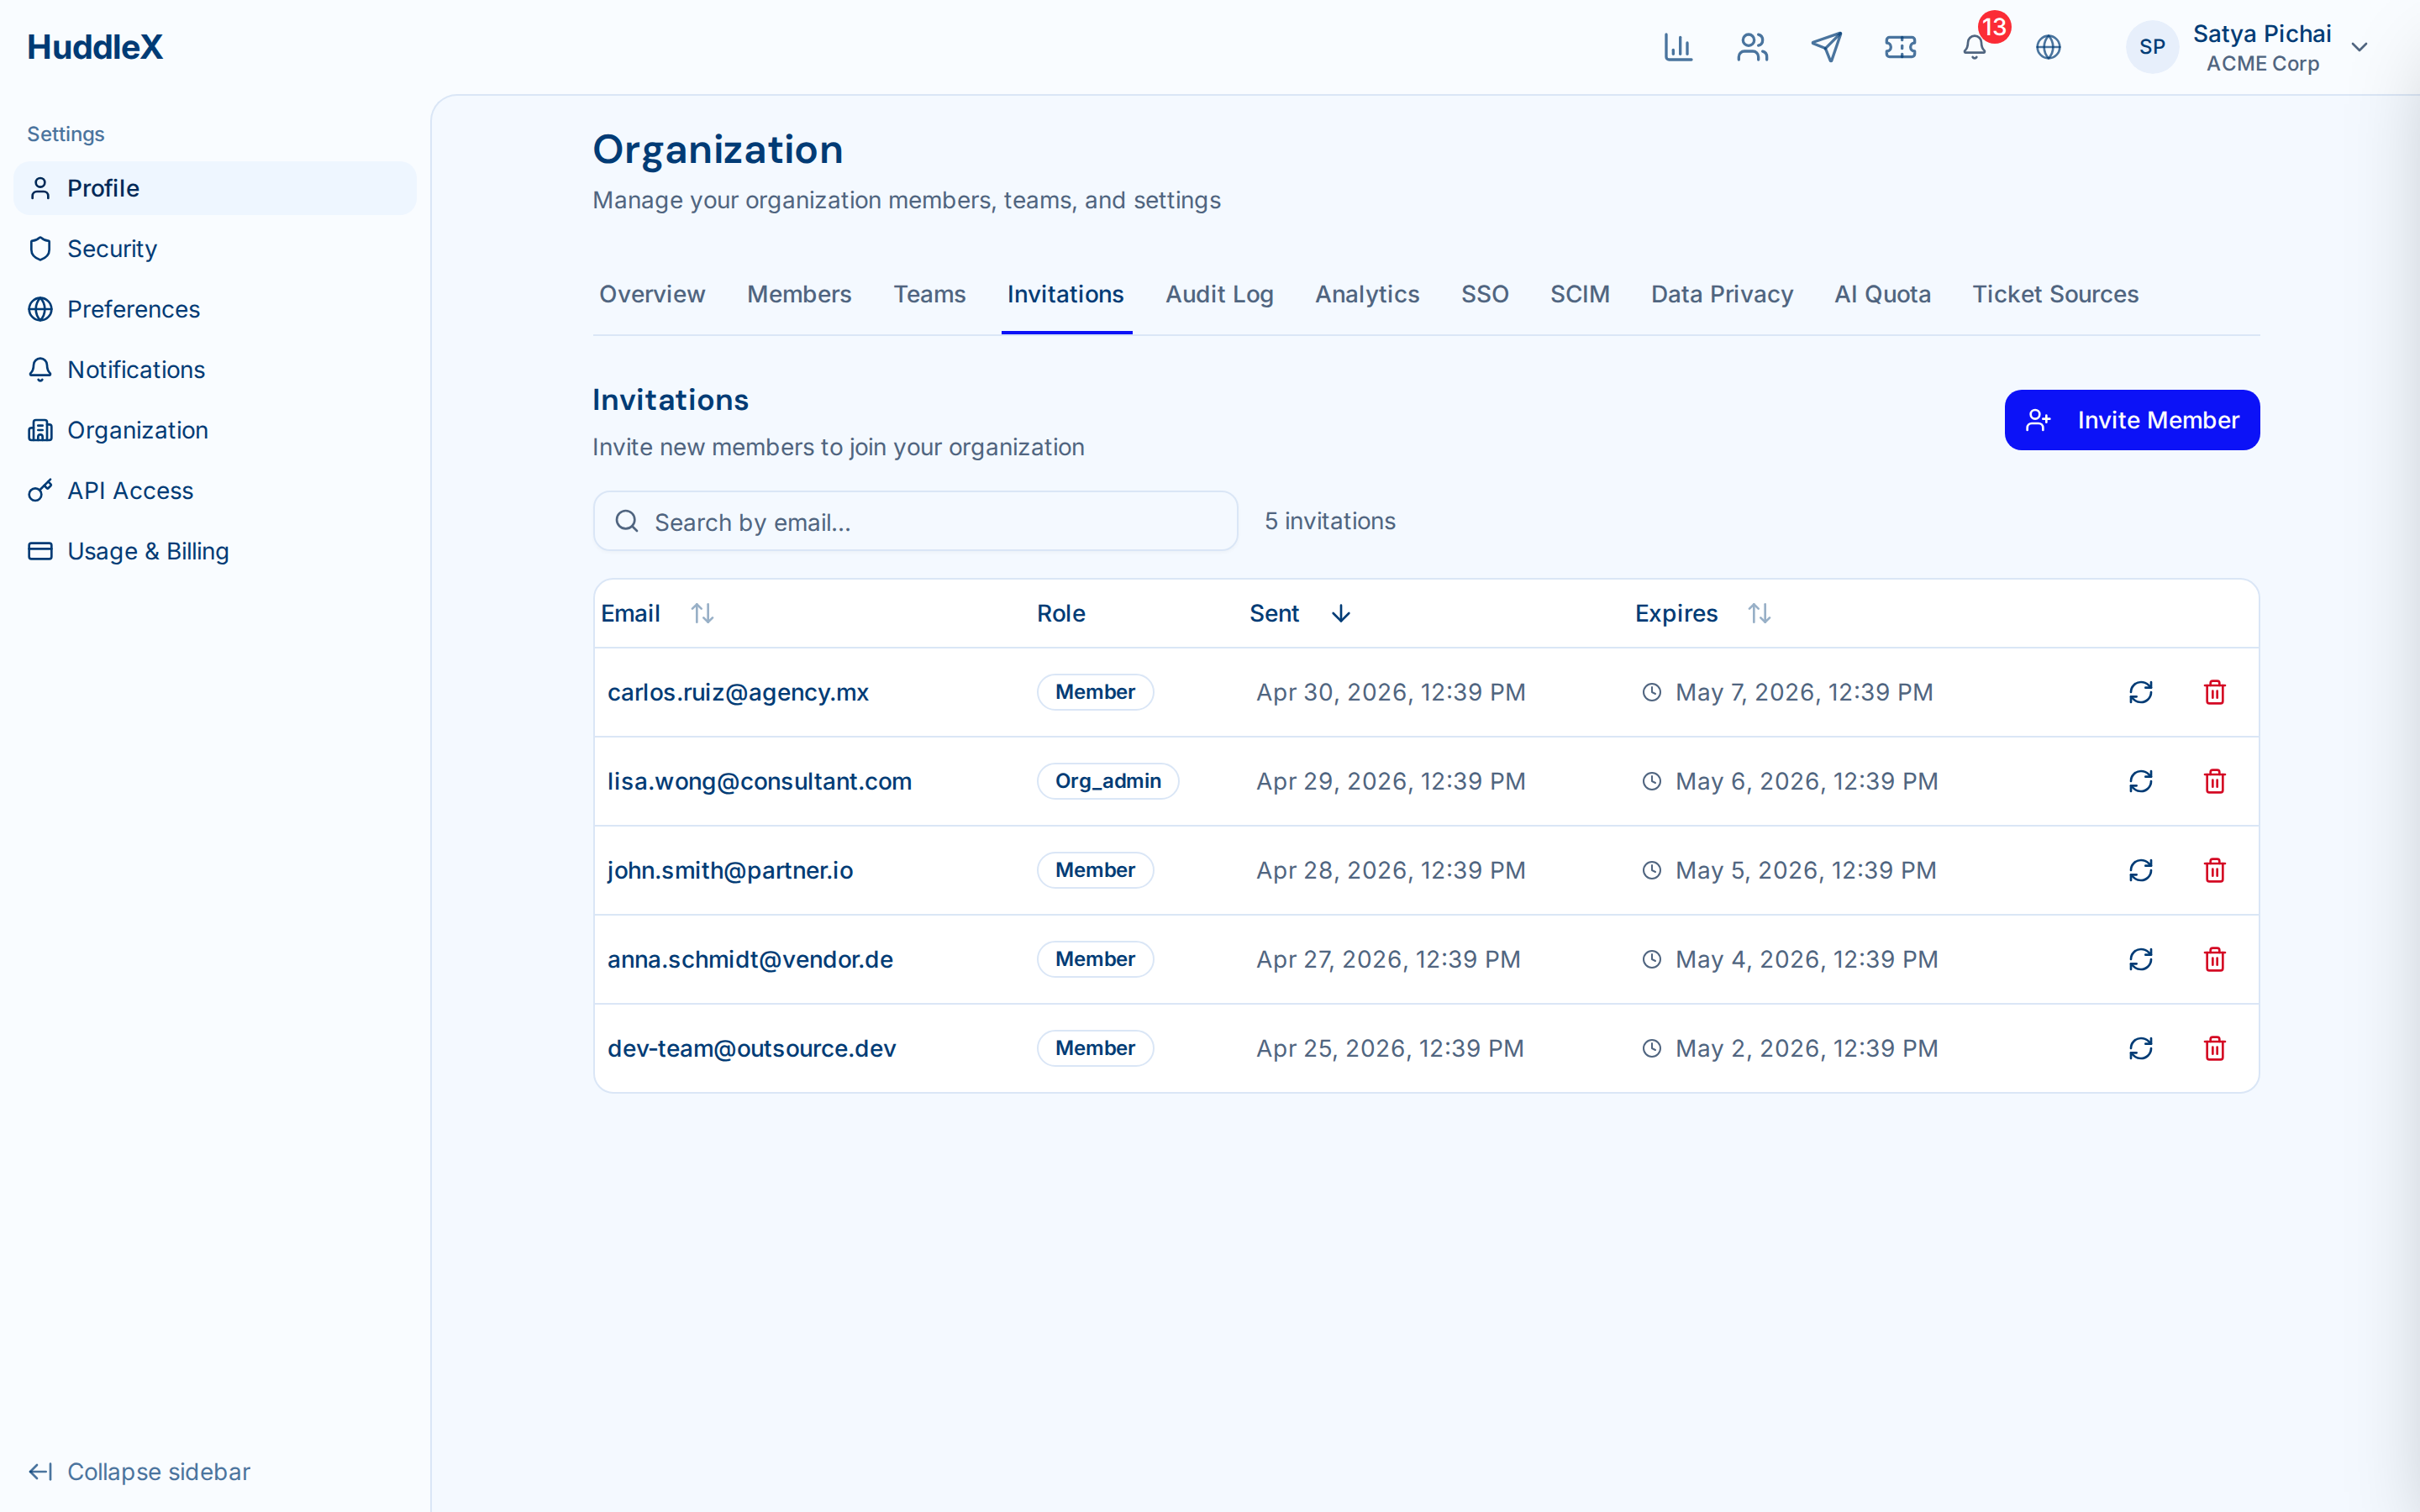Click the dev-team@outsource.dev email
The width and height of the screenshot is (2420, 1512).
point(751,1048)
